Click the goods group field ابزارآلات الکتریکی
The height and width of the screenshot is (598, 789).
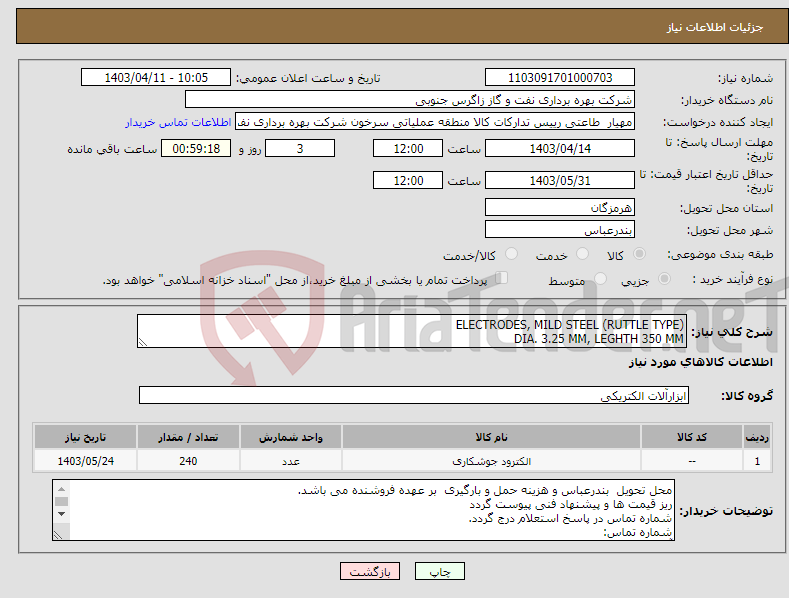tap(414, 396)
